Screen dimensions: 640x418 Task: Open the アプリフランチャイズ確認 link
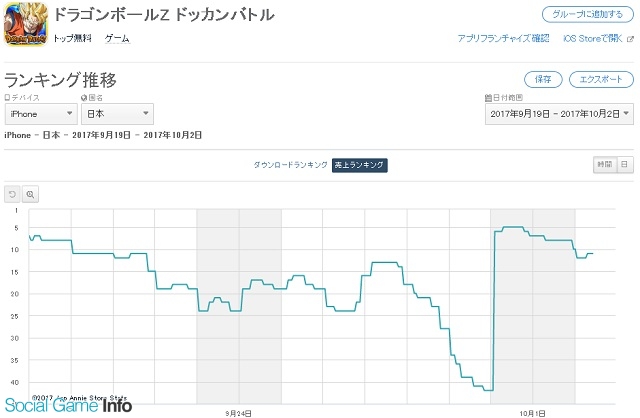point(503,38)
